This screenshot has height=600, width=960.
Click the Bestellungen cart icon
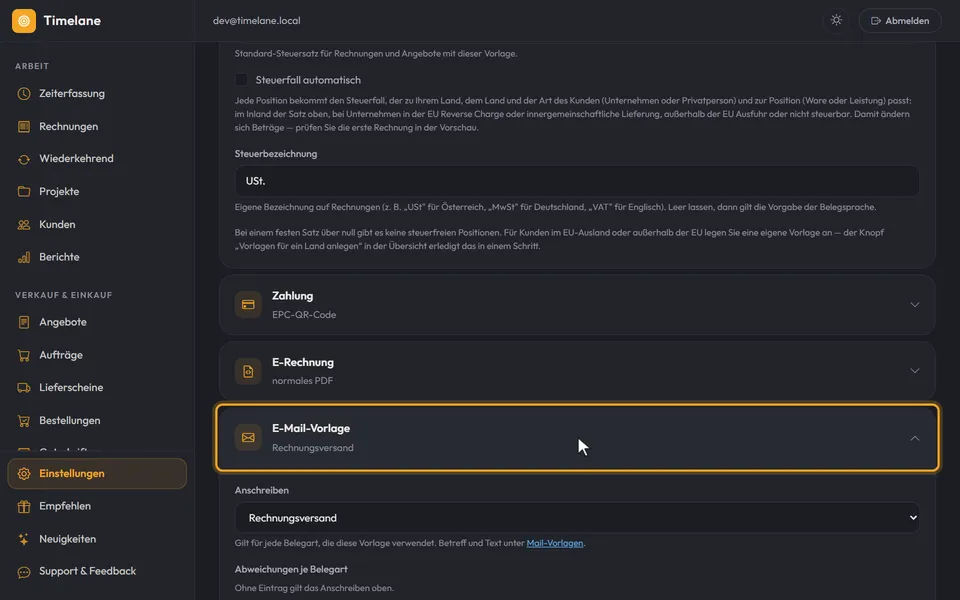24,421
